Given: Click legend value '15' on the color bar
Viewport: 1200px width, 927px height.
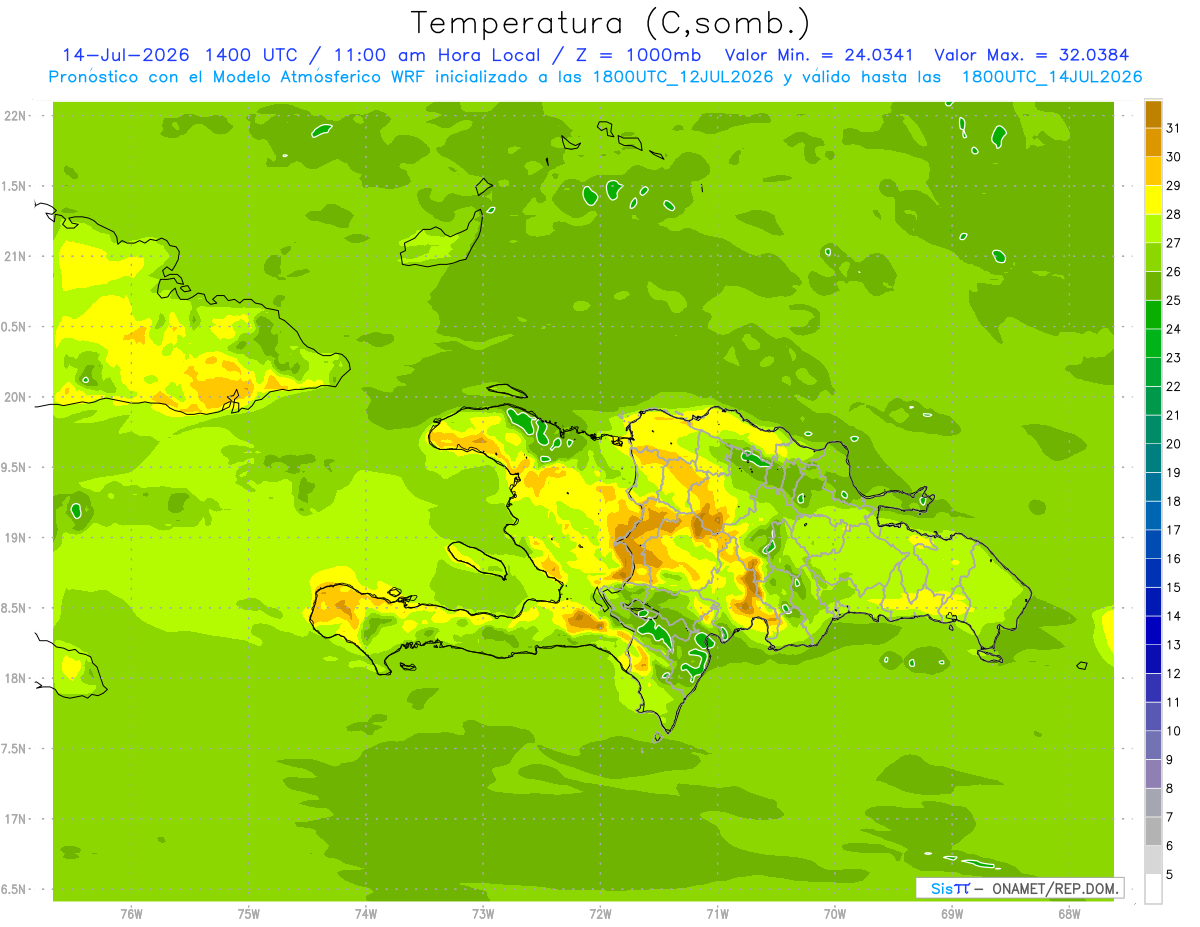Looking at the screenshot, I should (x=1173, y=587).
